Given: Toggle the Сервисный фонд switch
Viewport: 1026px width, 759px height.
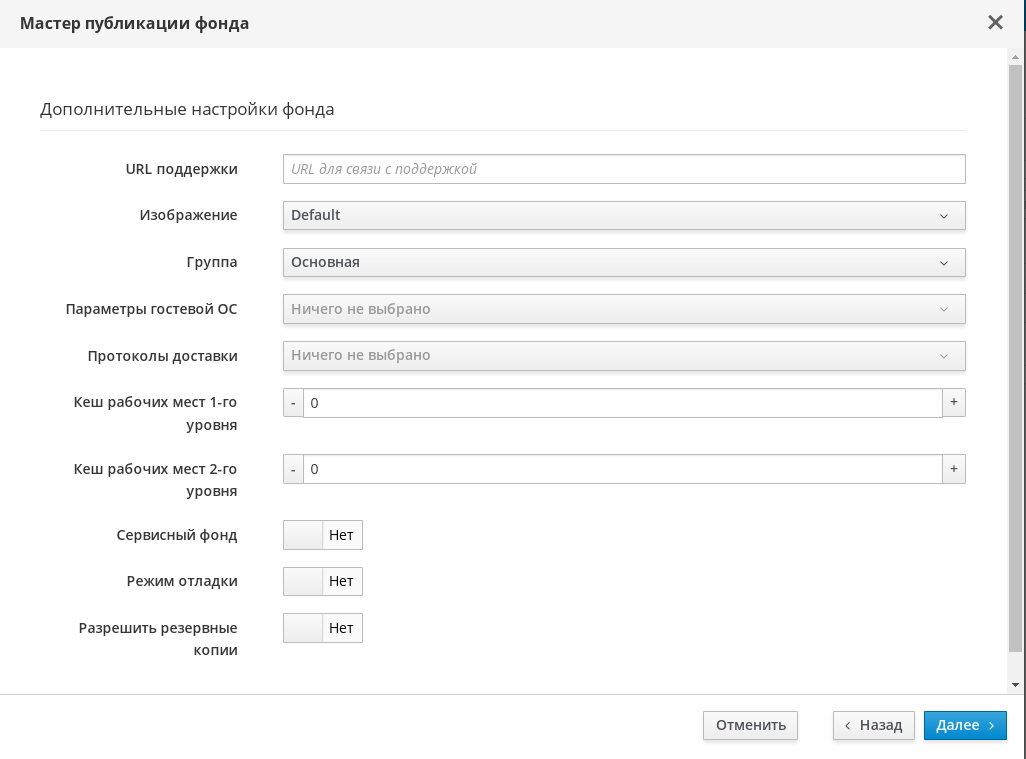Looking at the screenshot, I should [x=322, y=535].
